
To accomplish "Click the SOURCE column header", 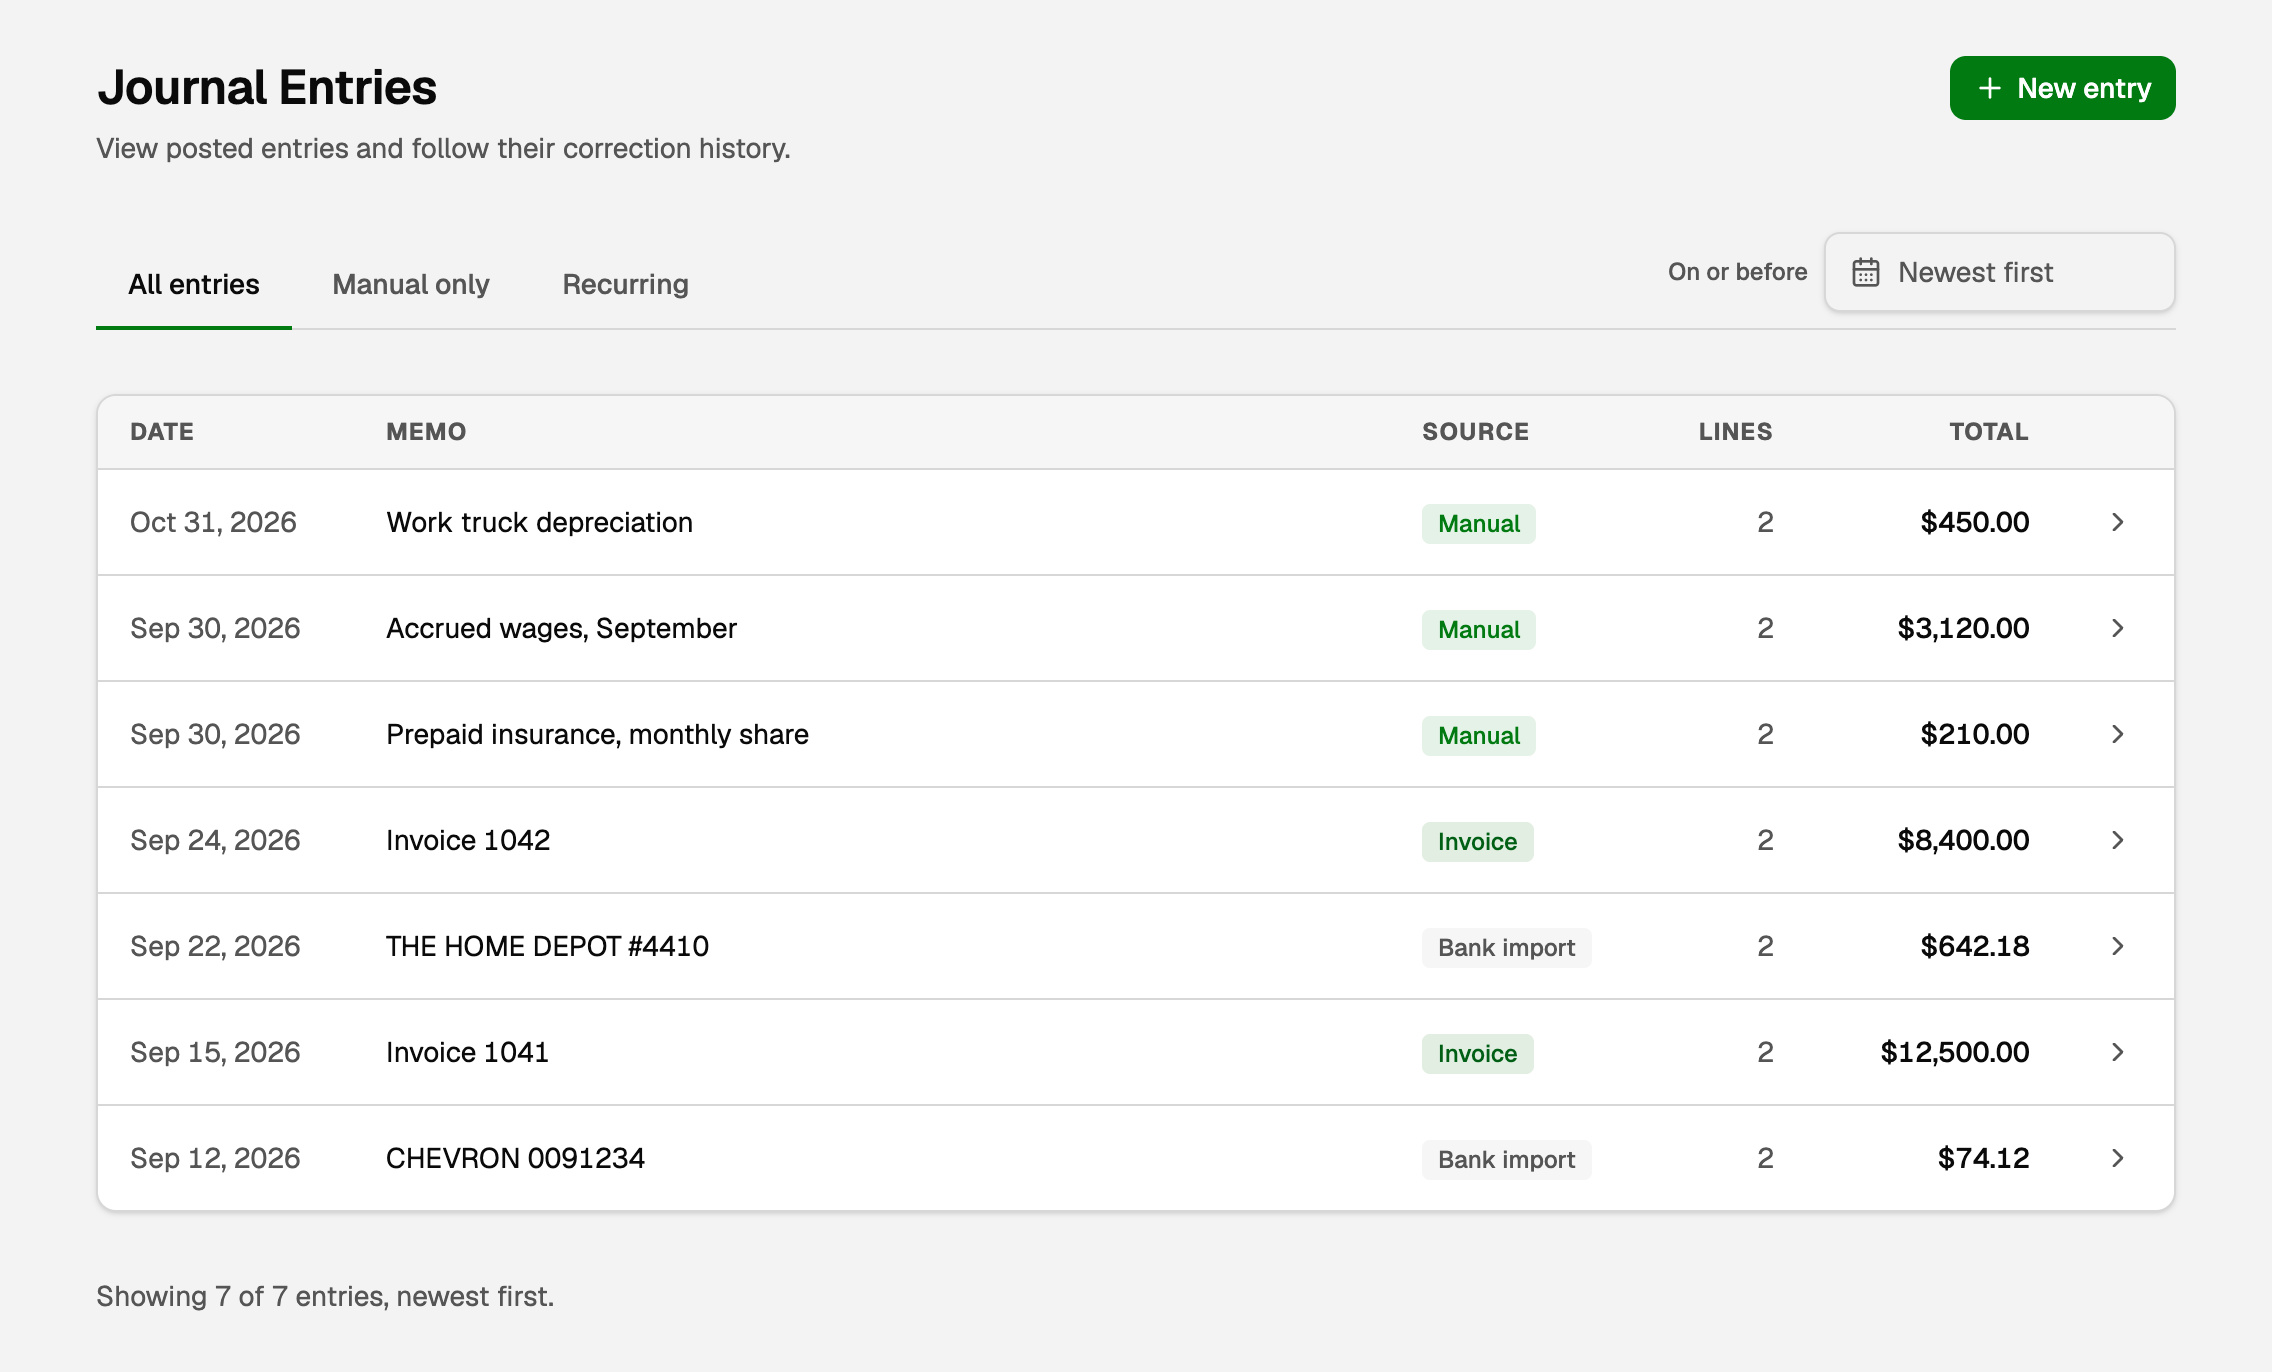I will tap(1475, 432).
